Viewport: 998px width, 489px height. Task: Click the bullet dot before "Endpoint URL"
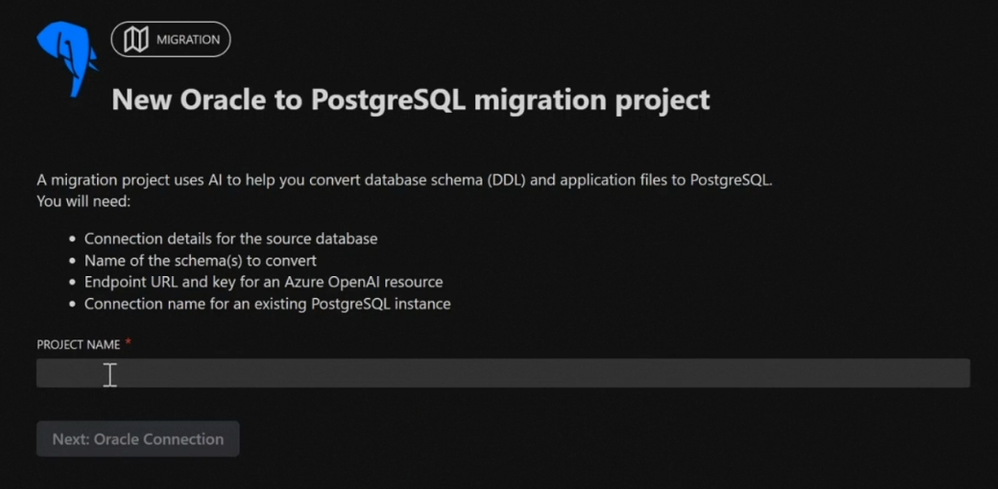tap(73, 283)
